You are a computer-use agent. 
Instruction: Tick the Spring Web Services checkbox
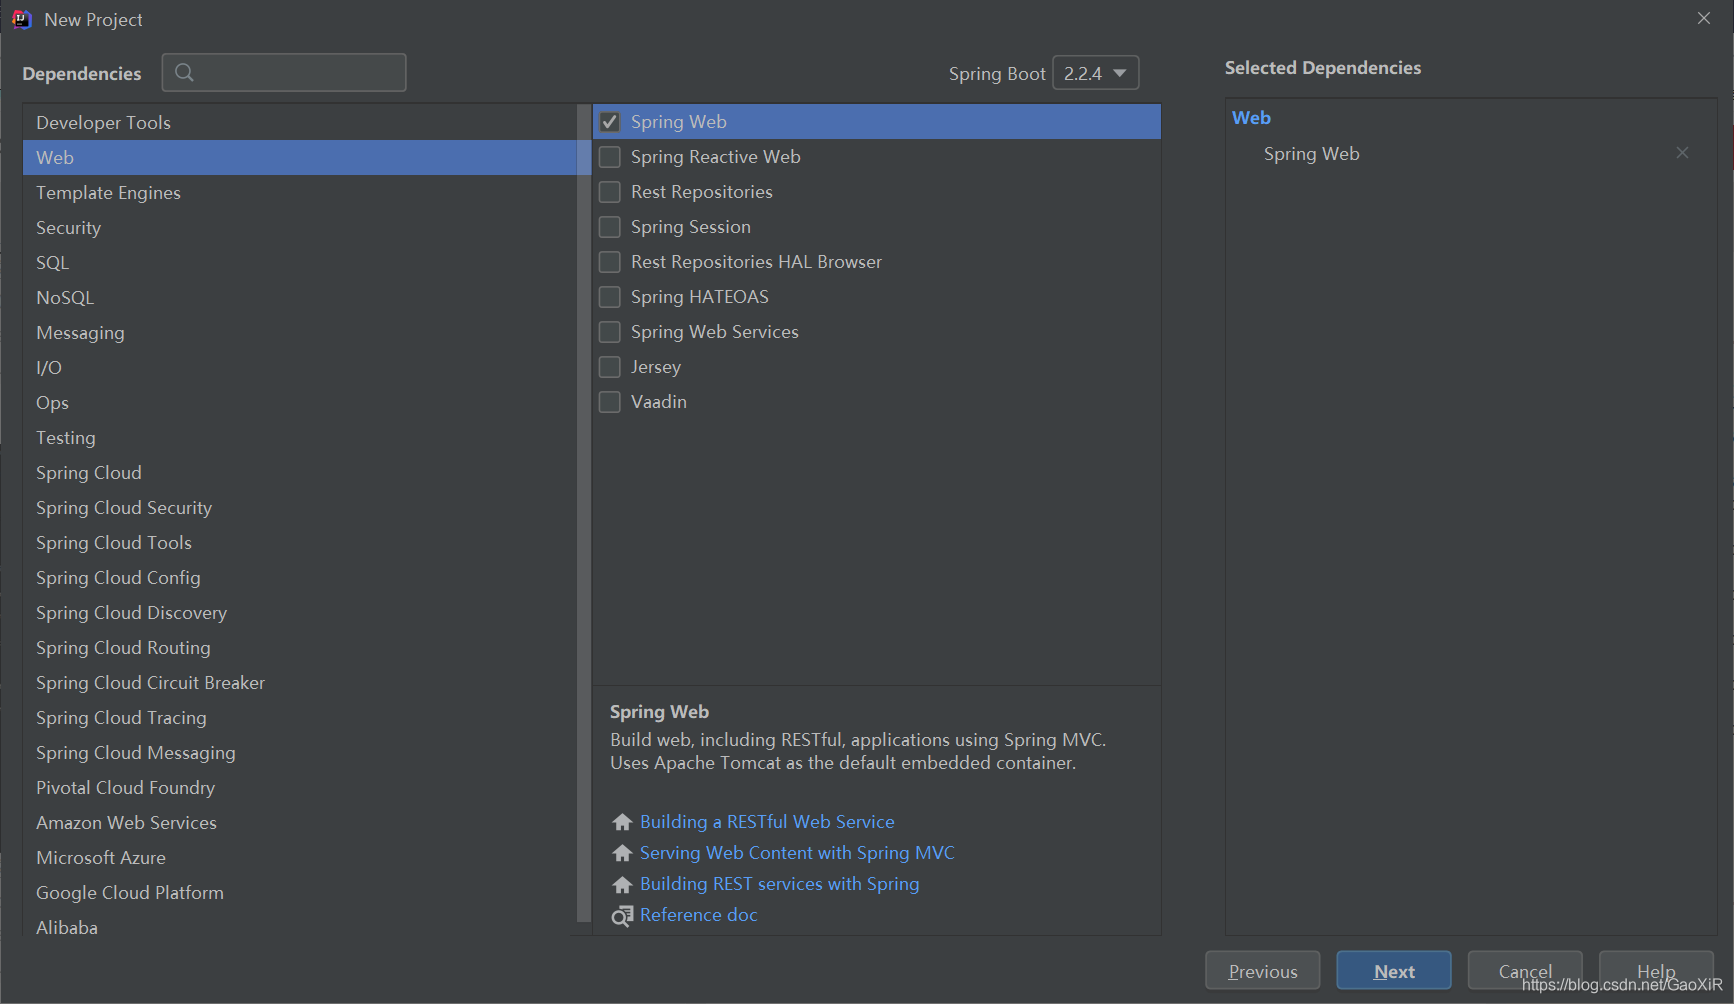coord(610,332)
